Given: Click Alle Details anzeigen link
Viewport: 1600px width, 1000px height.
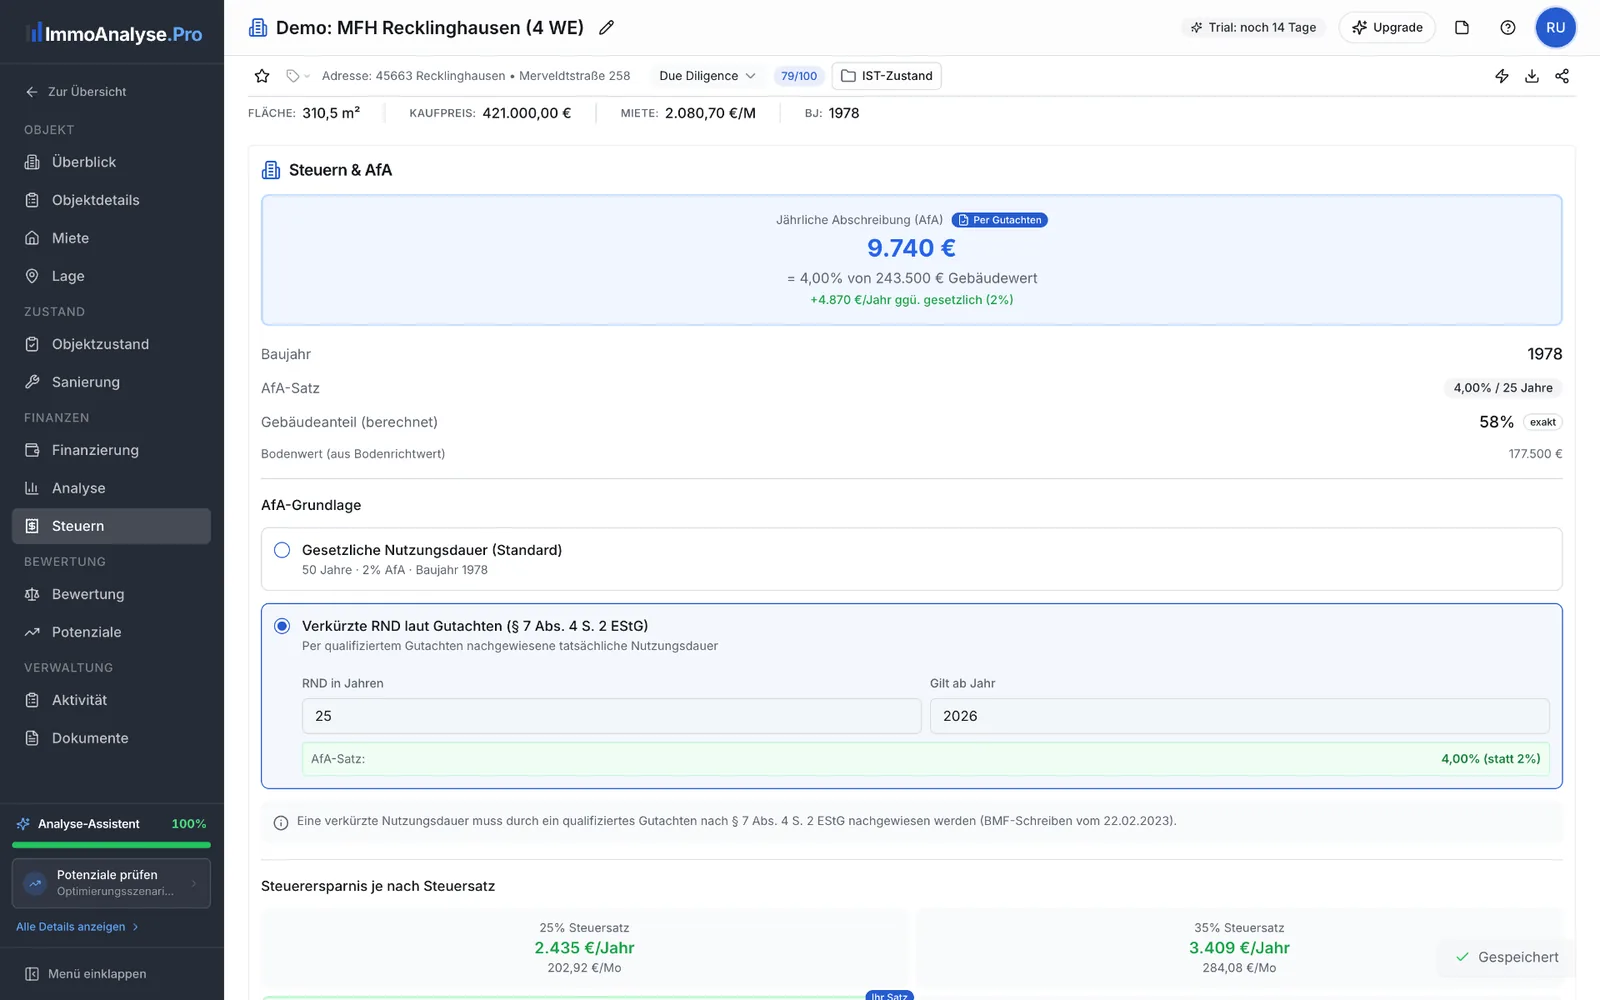Looking at the screenshot, I should (x=77, y=927).
